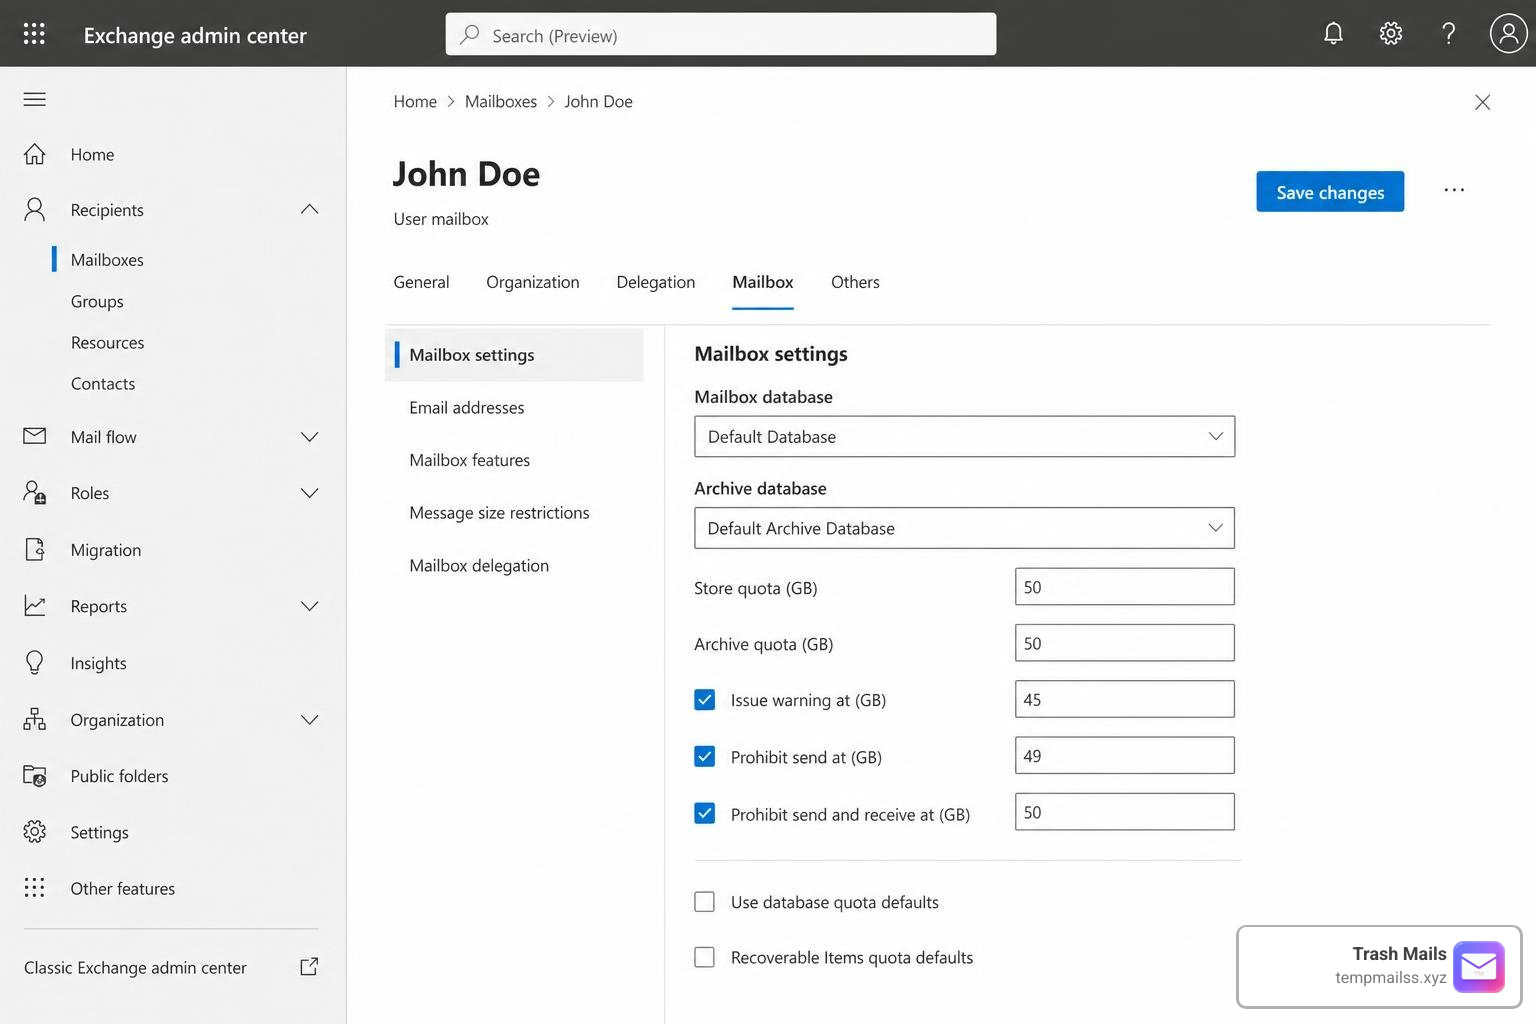This screenshot has width=1536, height=1024.
Task: Select the Mailbox tab
Action: click(762, 282)
